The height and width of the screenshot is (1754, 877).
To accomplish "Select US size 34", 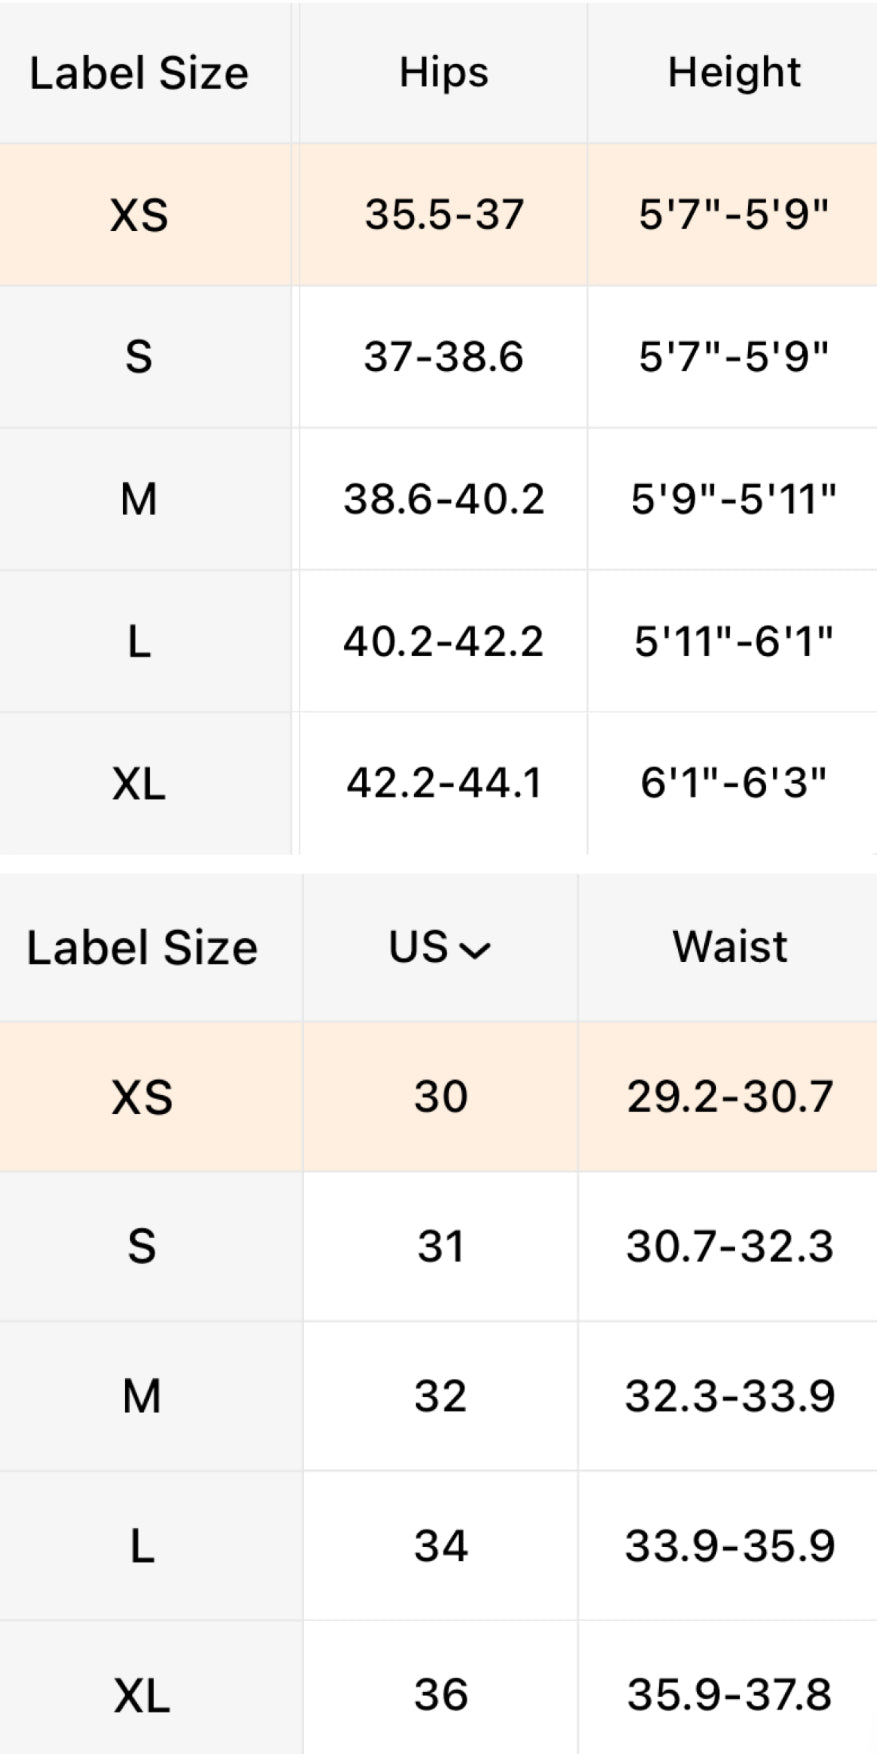I will click(x=441, y=1546).
